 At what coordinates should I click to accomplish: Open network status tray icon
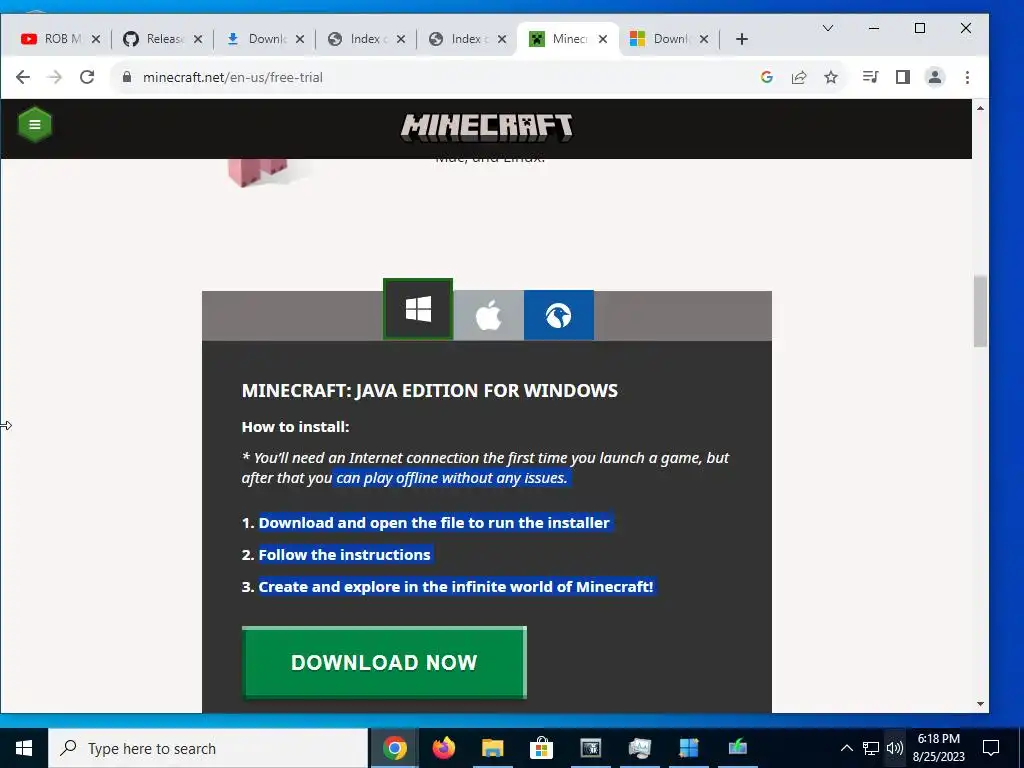coord(871,748)
